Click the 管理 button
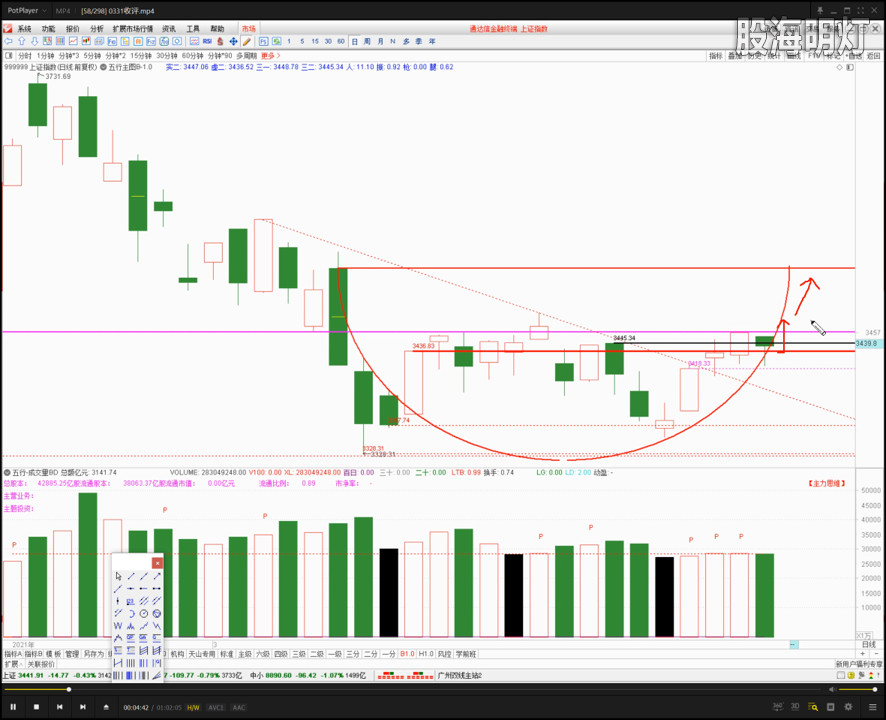 point(72,654)
